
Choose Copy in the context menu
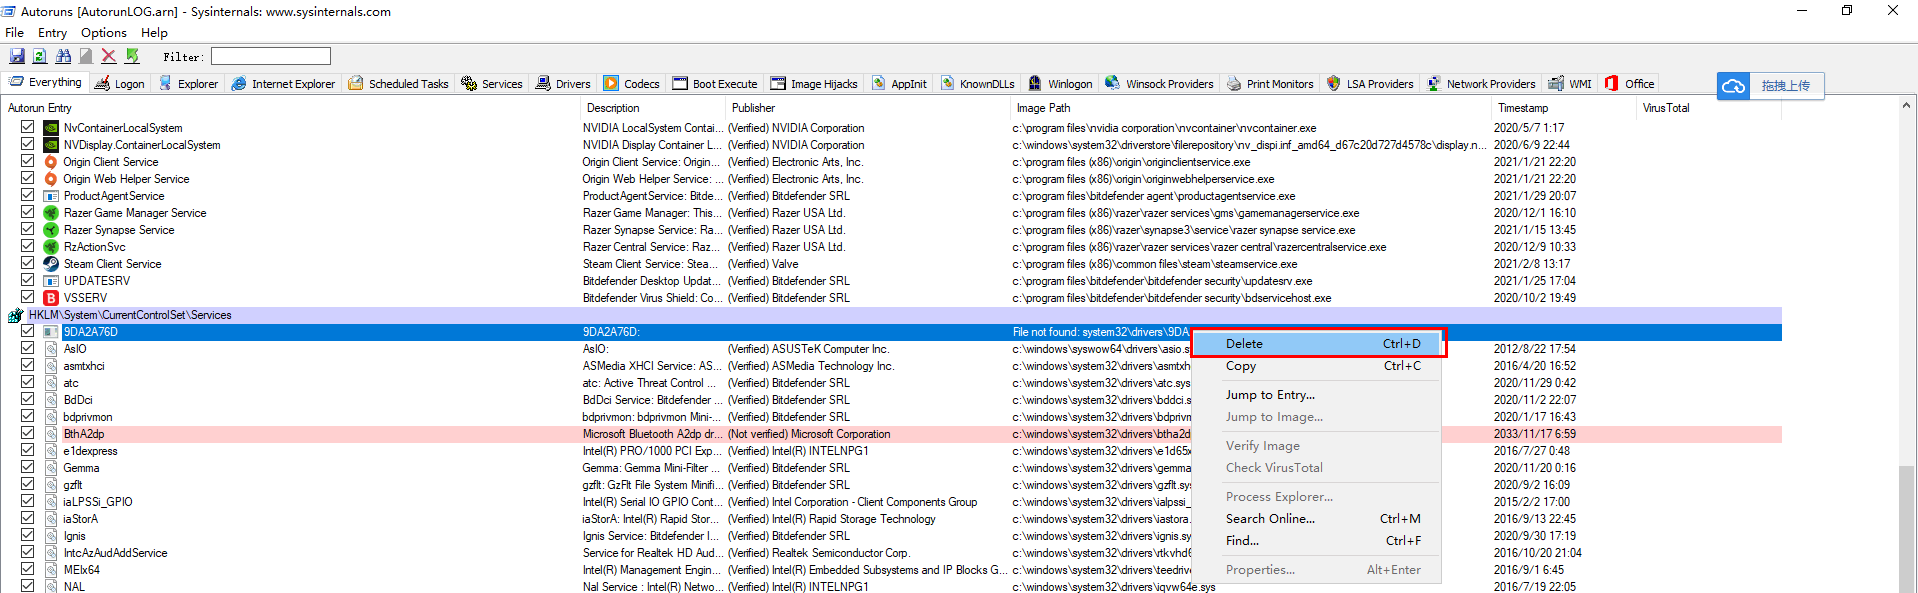1316,366
